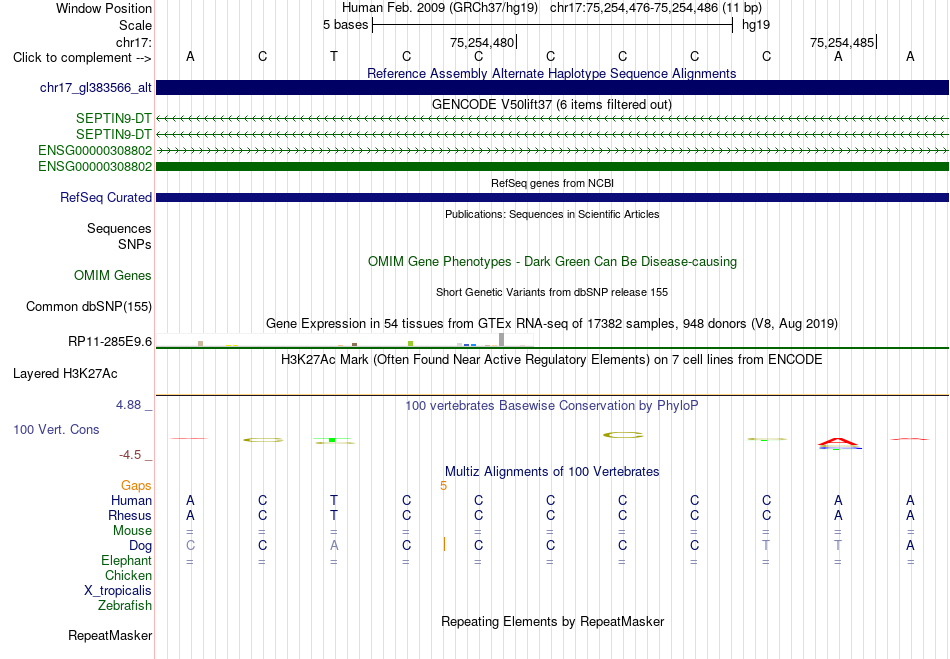Click the Common dbSNP(155) label
The image size is (950, 659).
click(89, 306)
